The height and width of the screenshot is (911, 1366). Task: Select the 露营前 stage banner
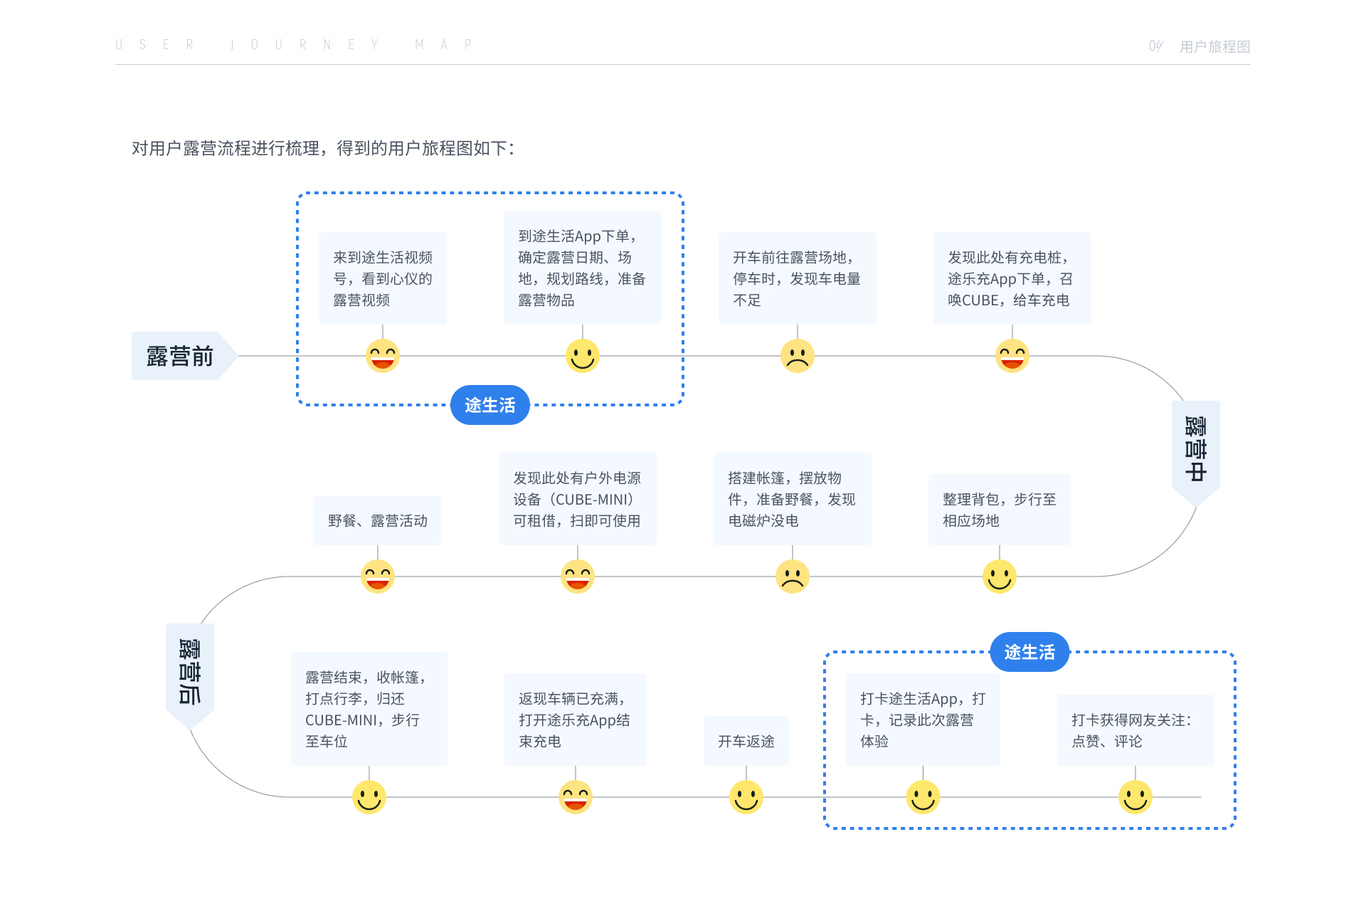coord(180,355)
